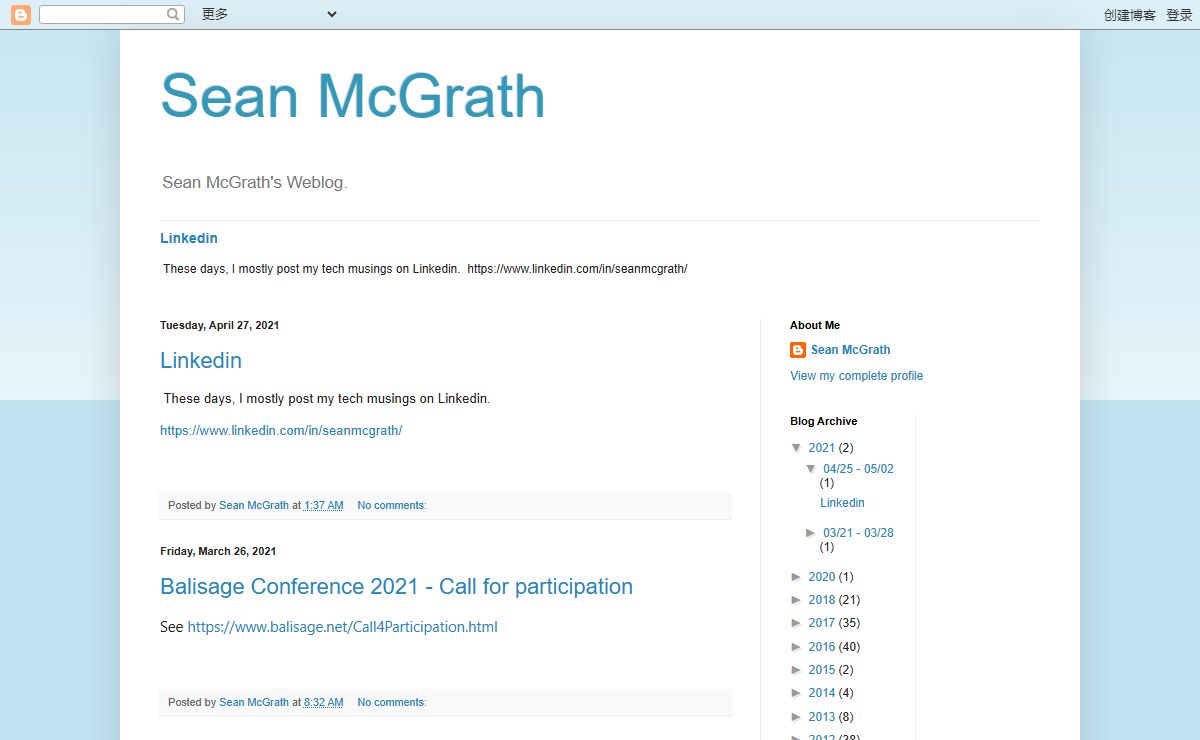Open the 2016 archive year link
This screenshot has height=740, width=1200.
(821, 647)
